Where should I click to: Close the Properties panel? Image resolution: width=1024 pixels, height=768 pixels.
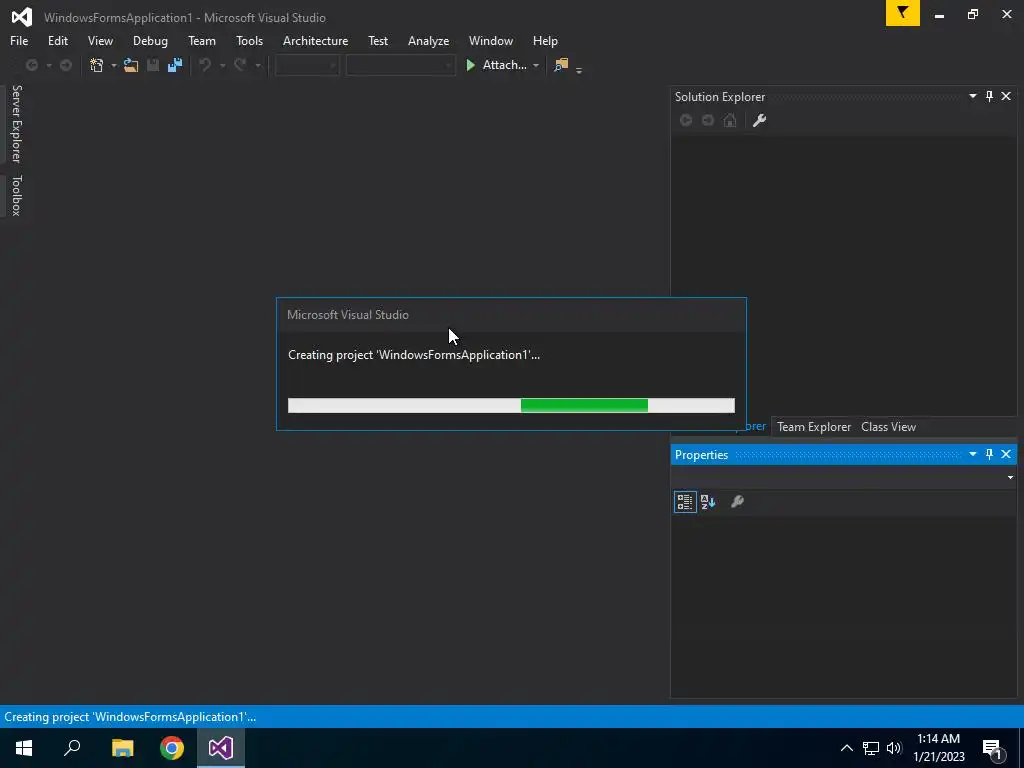coord(1006,454)
